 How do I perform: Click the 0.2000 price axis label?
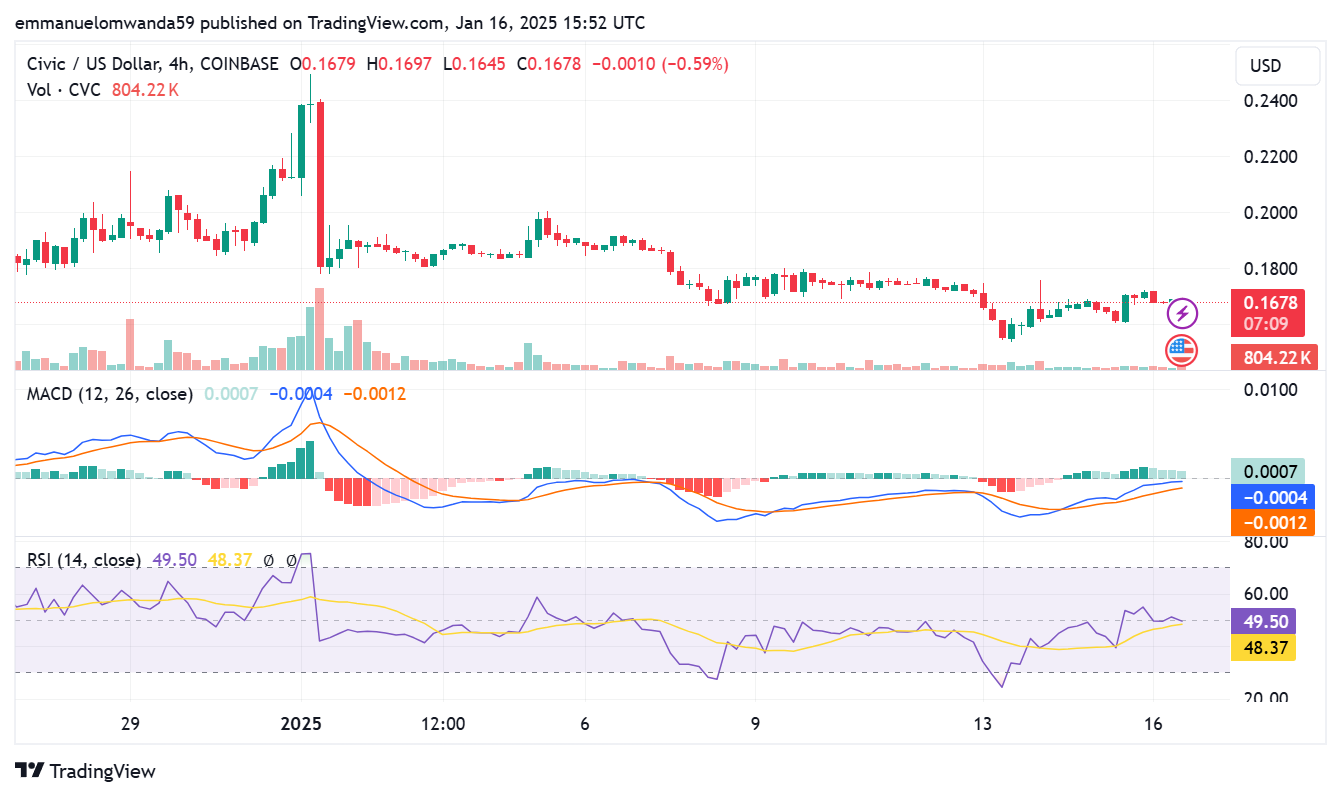coord(1270,213)
